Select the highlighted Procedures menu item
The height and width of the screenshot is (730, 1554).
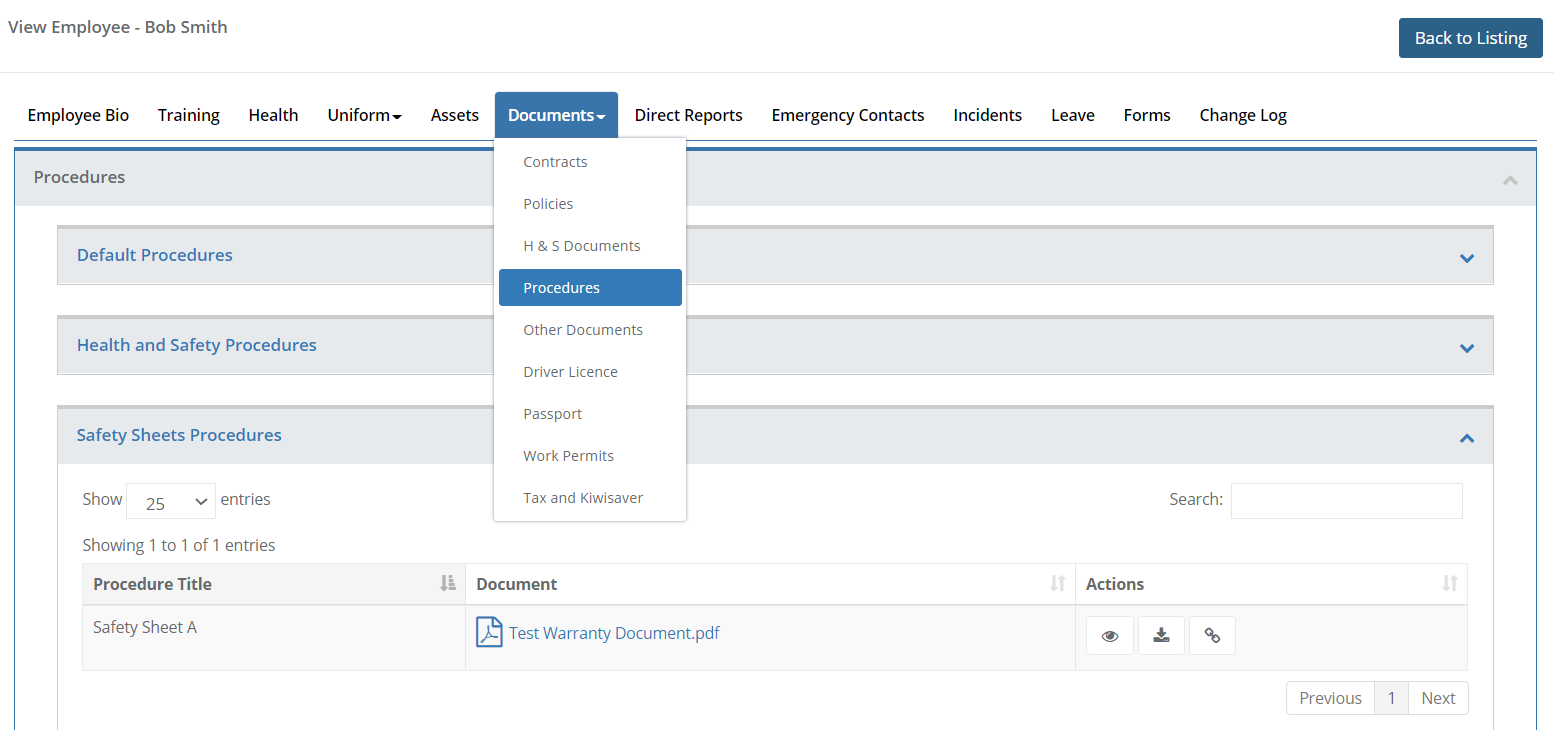tap(590, 288)
